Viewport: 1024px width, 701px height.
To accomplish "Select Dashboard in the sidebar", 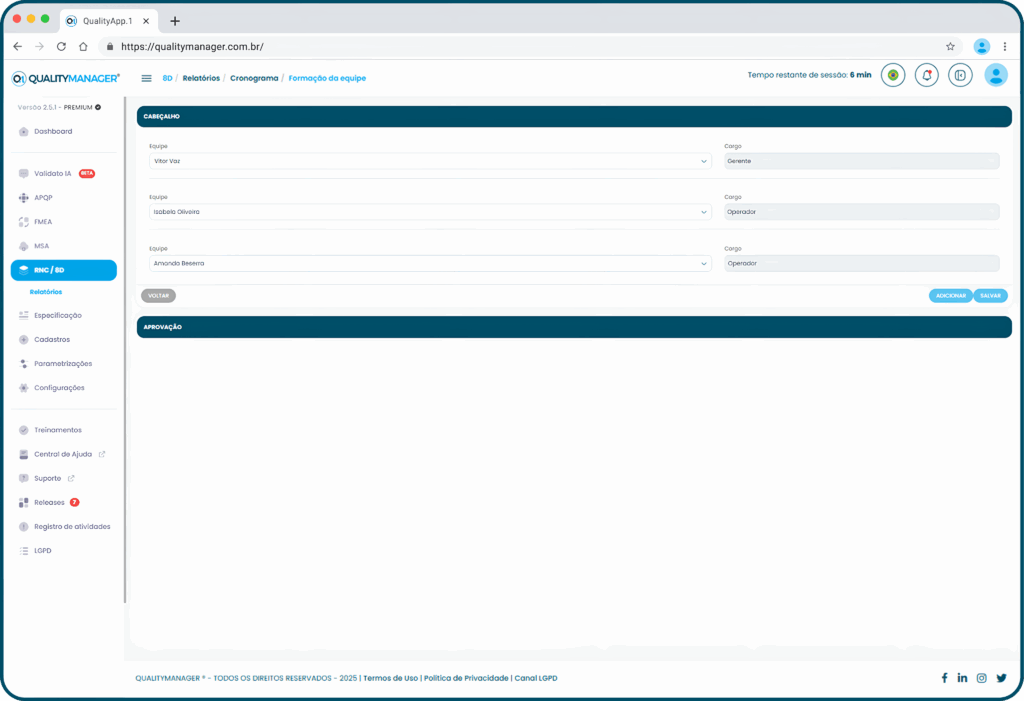I will [52, 131].
